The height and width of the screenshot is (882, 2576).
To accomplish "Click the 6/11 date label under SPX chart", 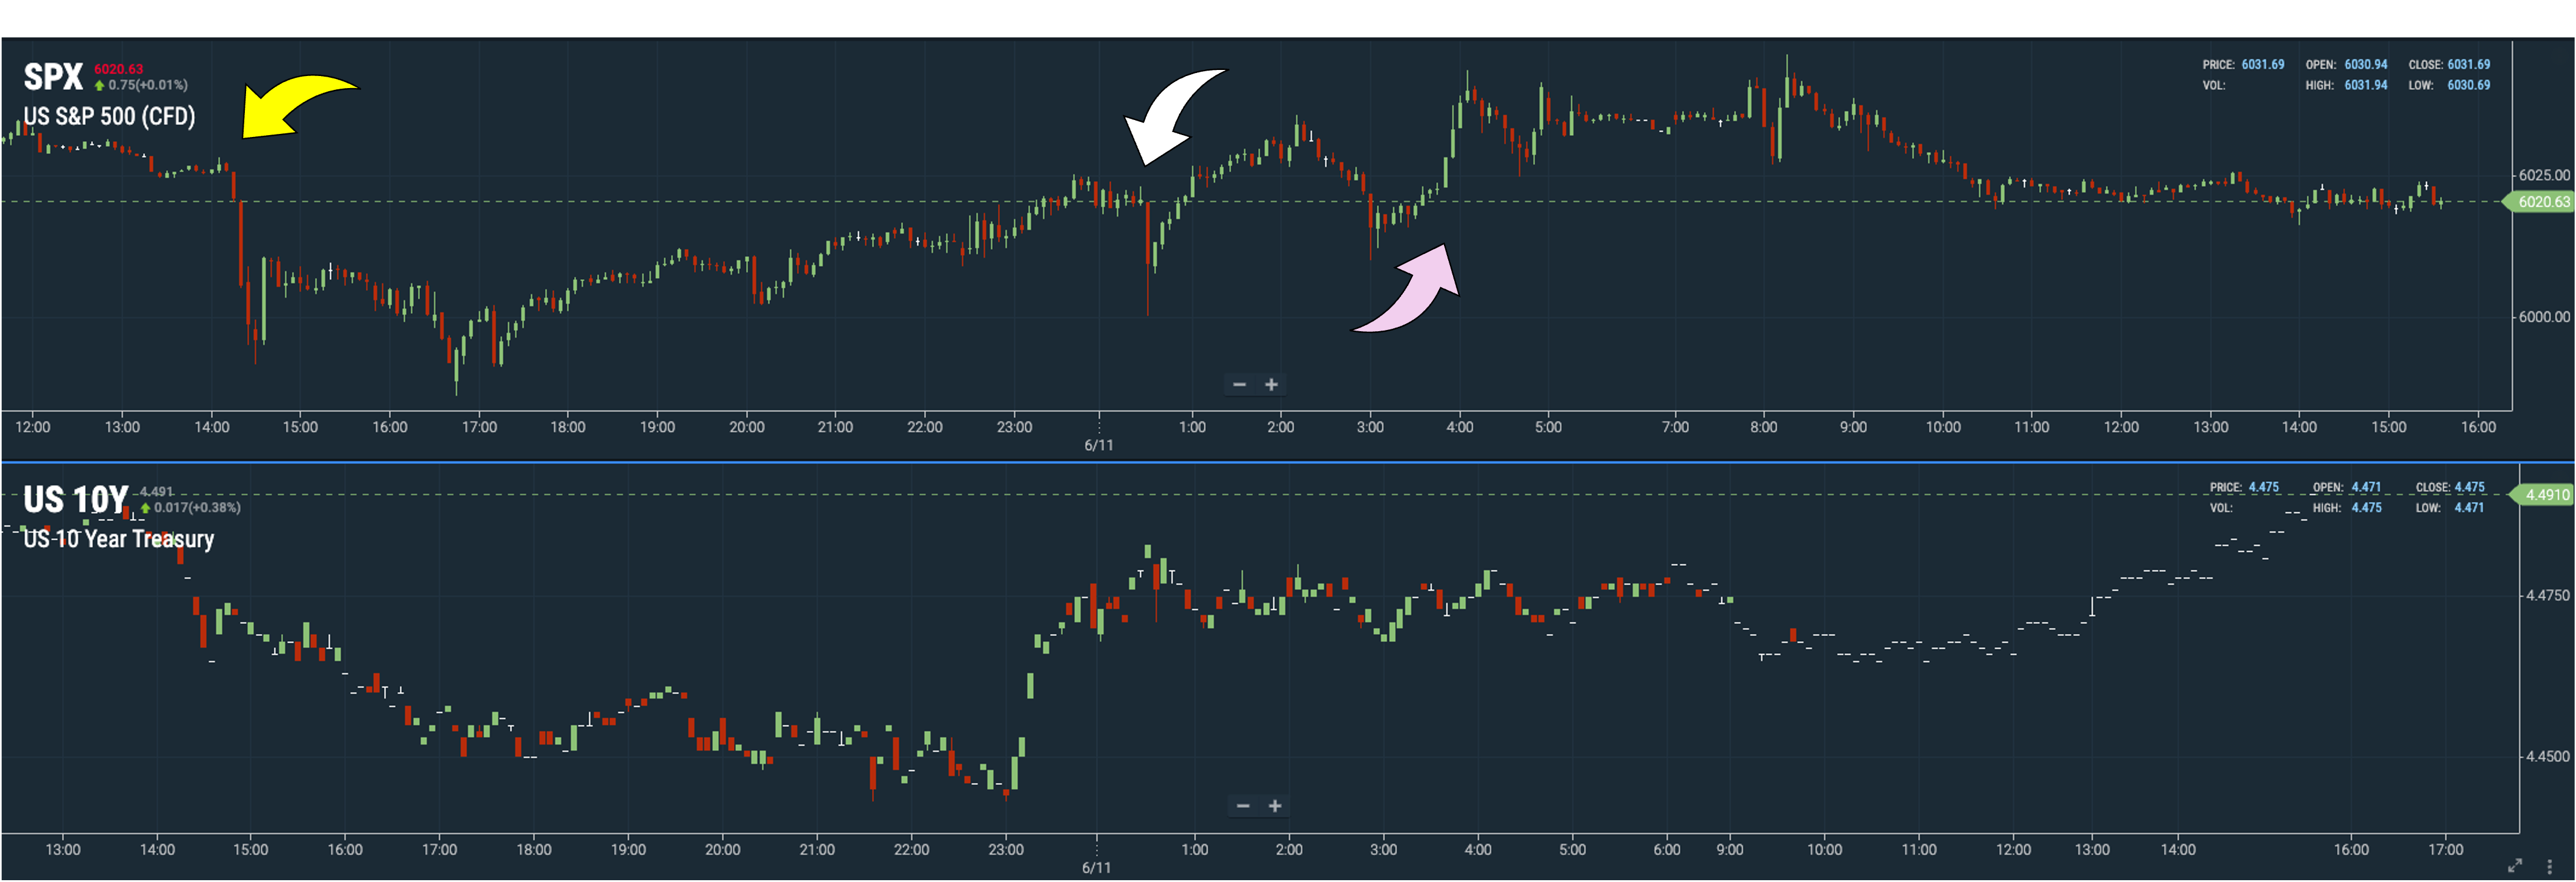I will pyautogui.click(x=1098, y=445).
